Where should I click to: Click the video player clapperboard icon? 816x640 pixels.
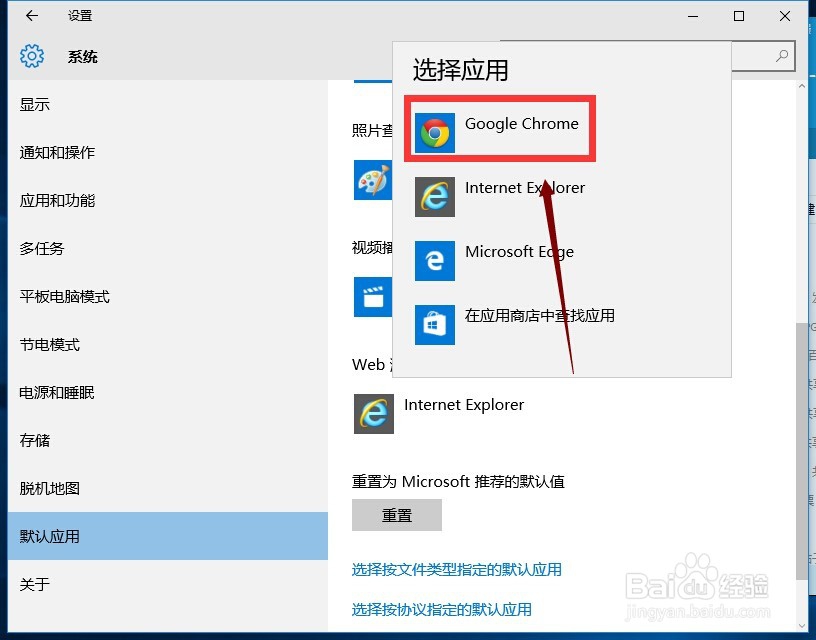pos(373,297)
